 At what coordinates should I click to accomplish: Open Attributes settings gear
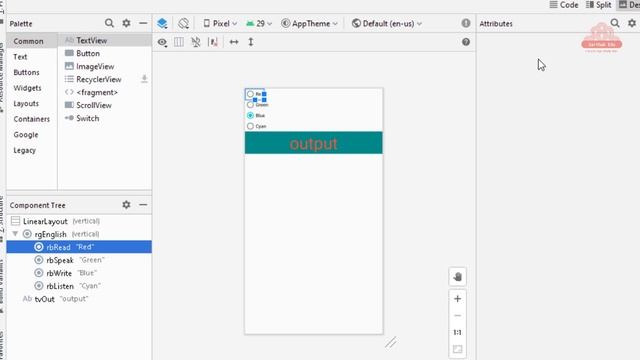(x=632, y=23)
